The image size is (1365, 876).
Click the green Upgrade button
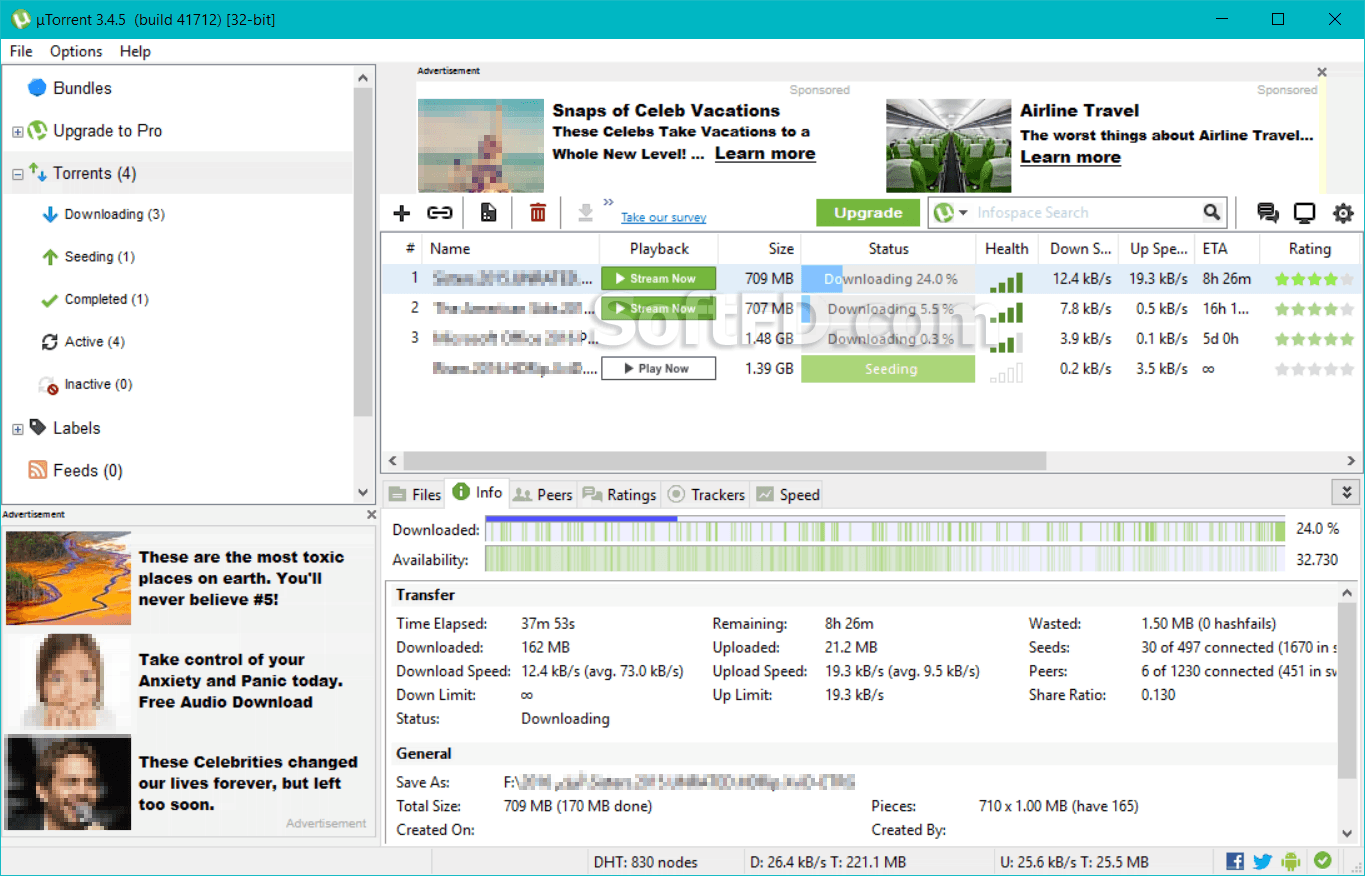tap(868, 212)
